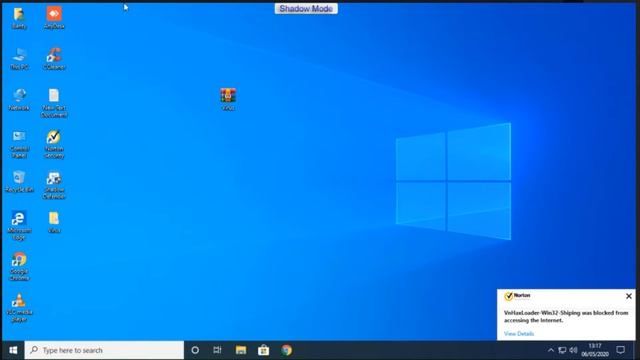The image size is (640, 360).
Task: Select the Microsoft Edge desktop shortcut
Action: (19, 225)
